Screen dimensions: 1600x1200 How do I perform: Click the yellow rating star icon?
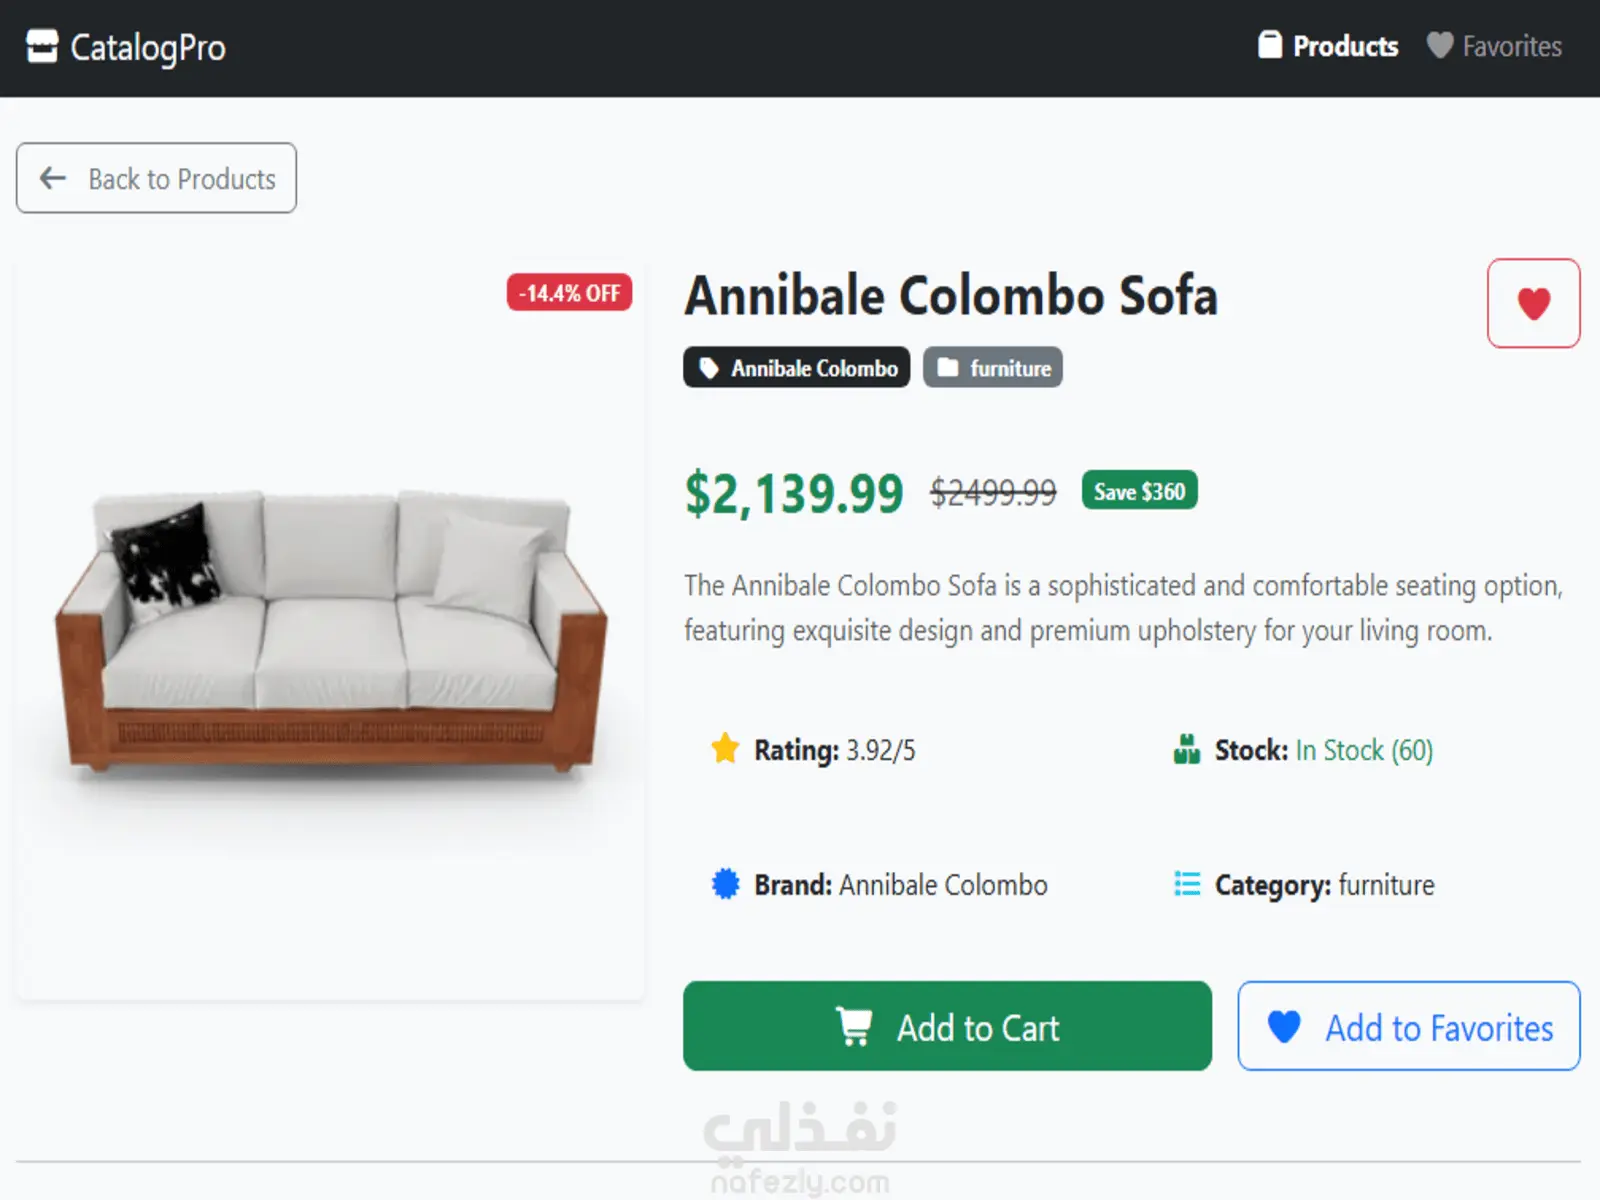[725, 749]
